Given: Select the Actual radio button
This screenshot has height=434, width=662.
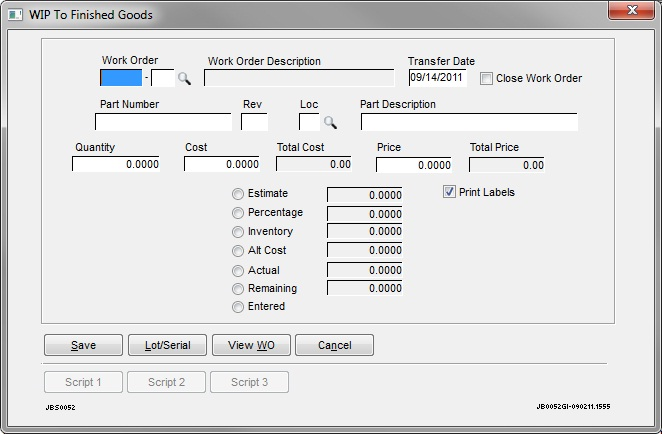Looking at the screenshot, I should pyautogui.click(x=238, y=271).
